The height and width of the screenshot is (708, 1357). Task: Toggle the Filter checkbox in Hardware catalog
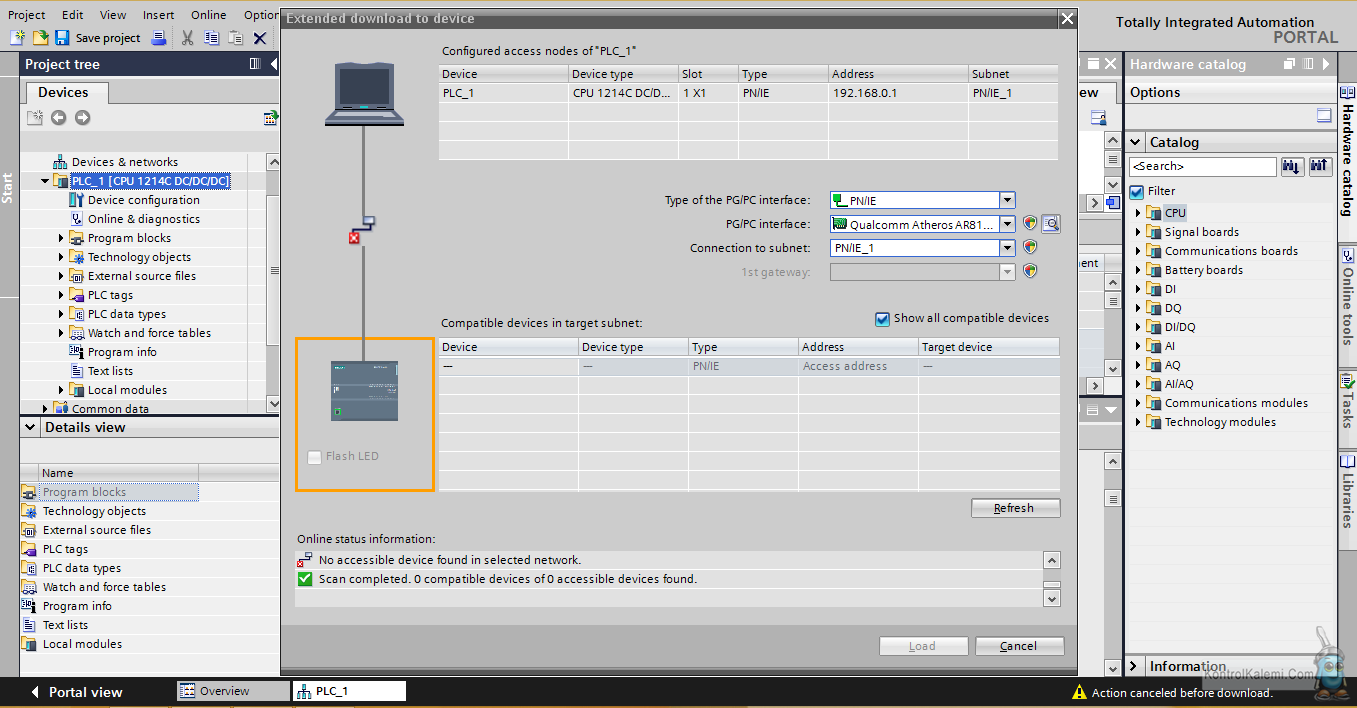point(1136,191)
